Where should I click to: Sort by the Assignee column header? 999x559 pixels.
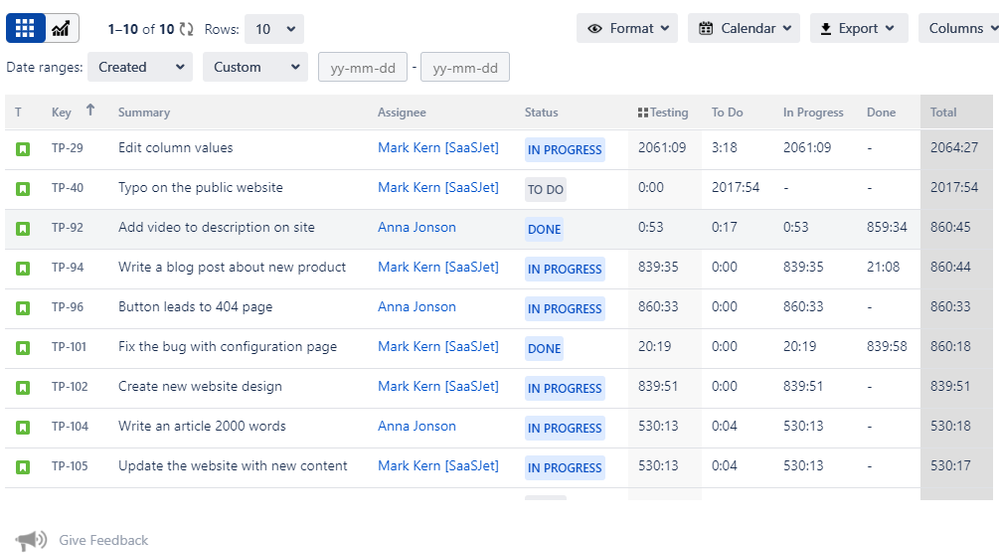[x=401, y=112]
